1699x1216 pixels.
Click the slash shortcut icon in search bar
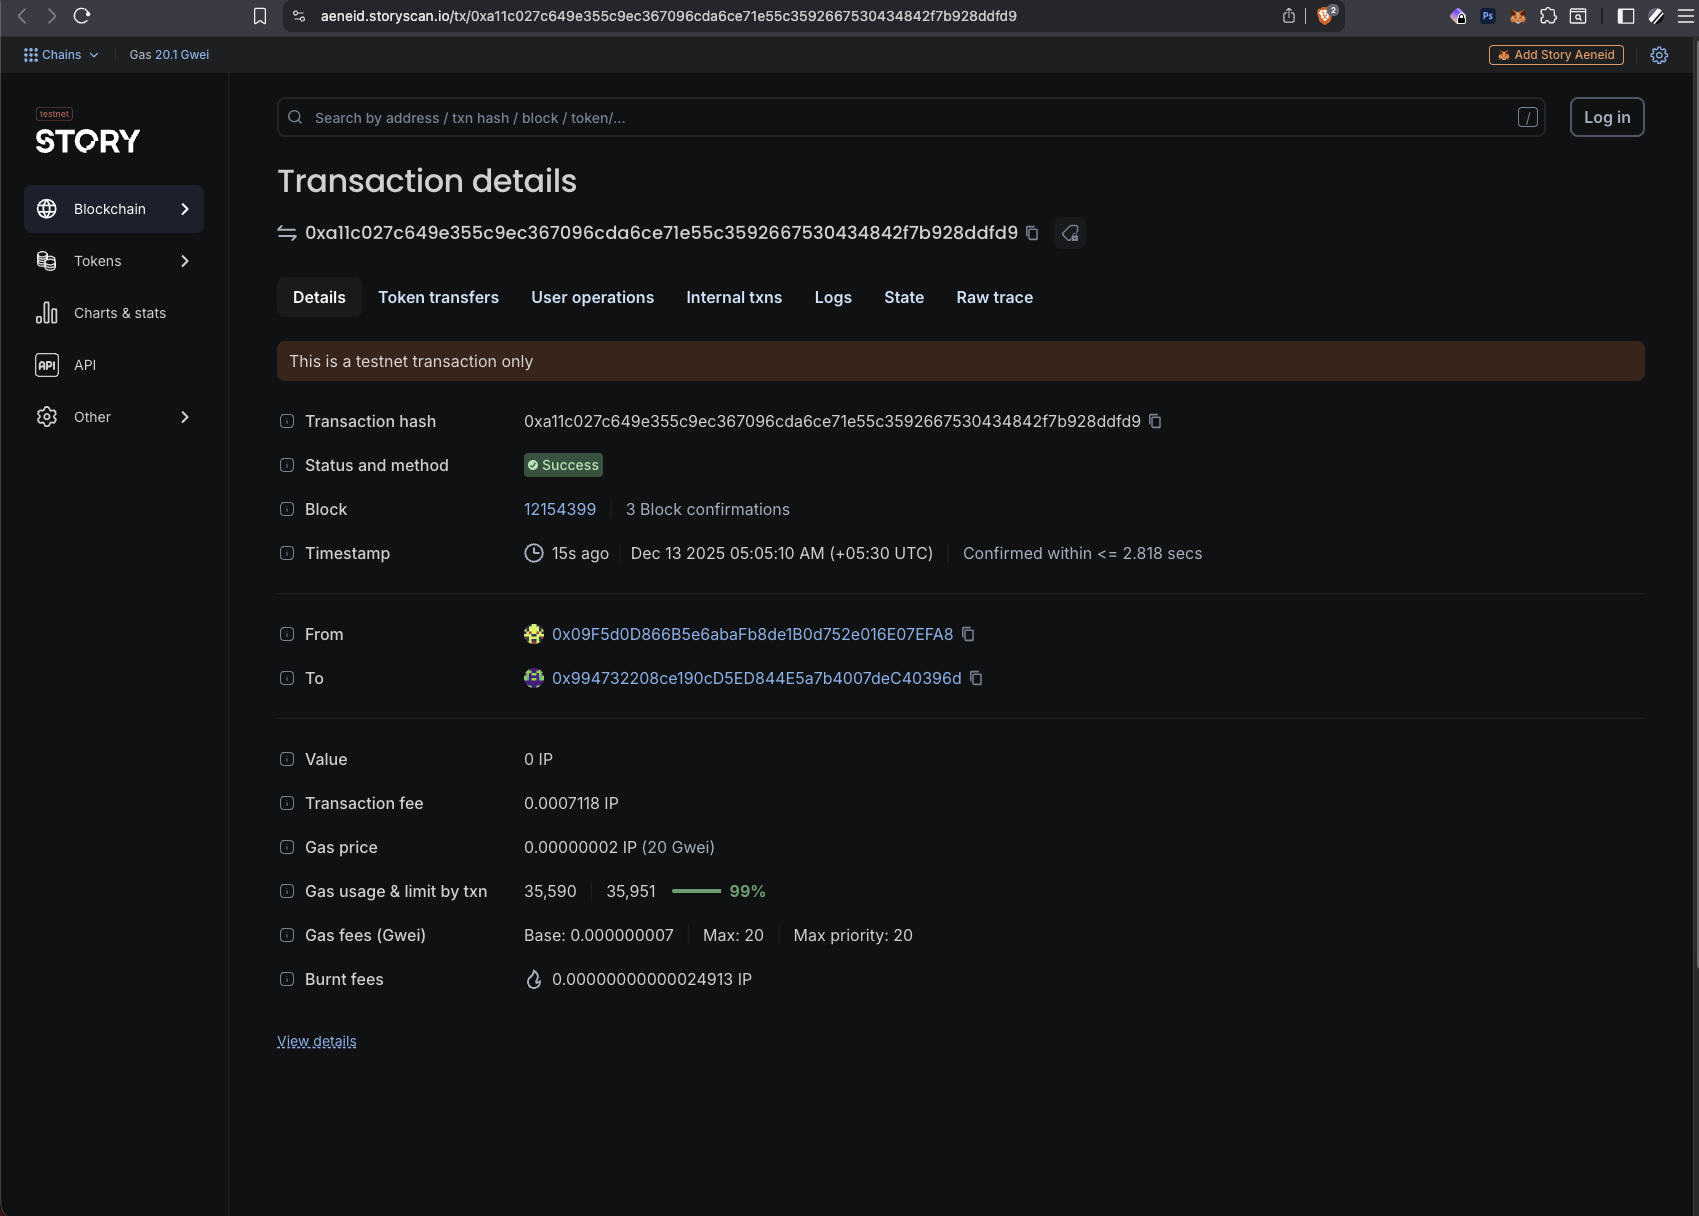[1527, 117]
